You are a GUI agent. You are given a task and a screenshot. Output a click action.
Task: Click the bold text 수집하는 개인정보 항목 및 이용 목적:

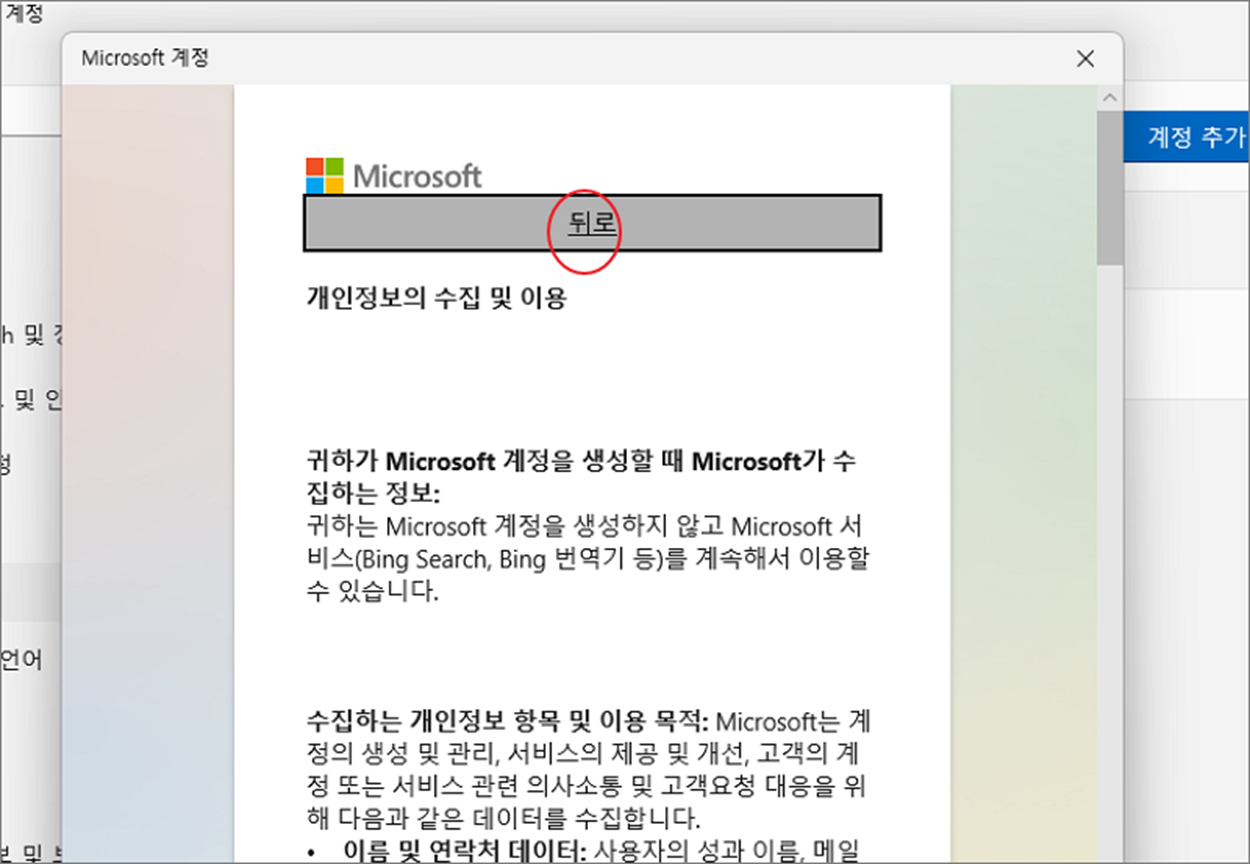[x=507, y=721]
